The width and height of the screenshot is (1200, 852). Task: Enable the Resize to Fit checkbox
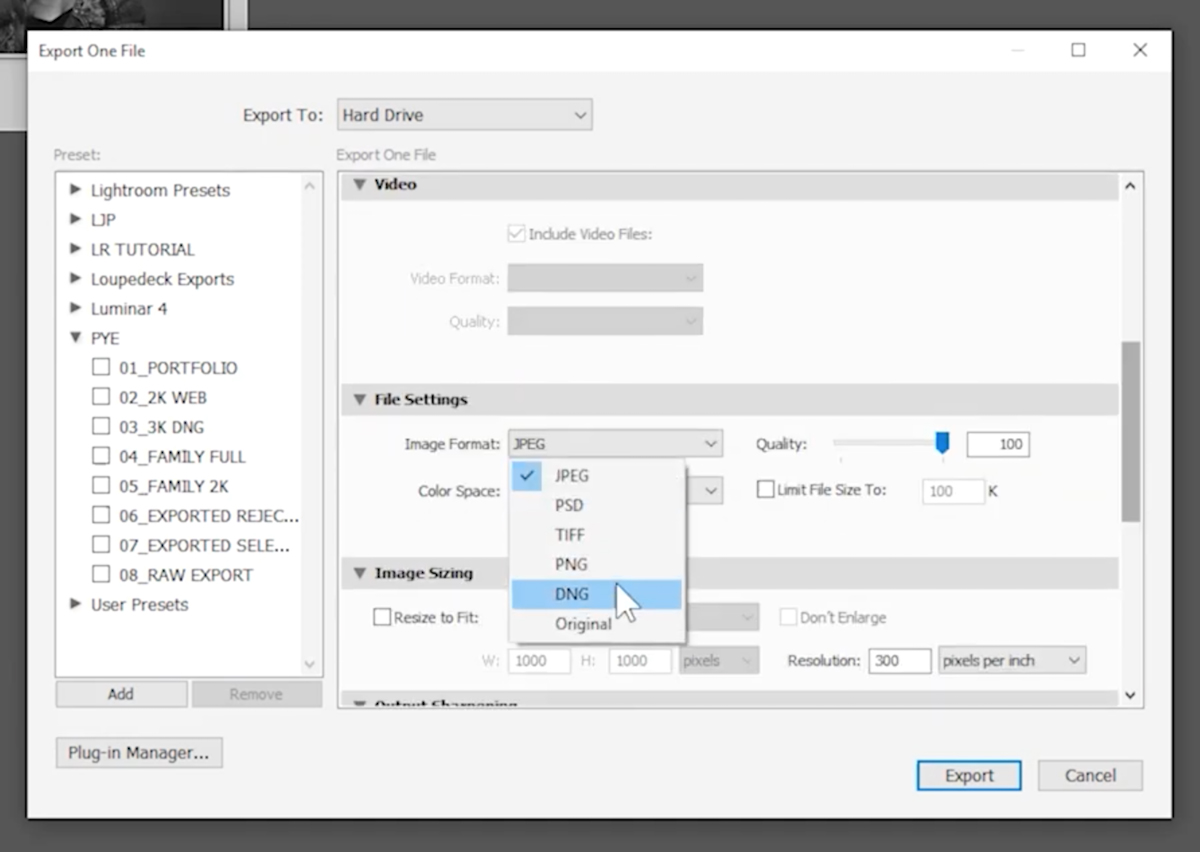pos(382,617)
